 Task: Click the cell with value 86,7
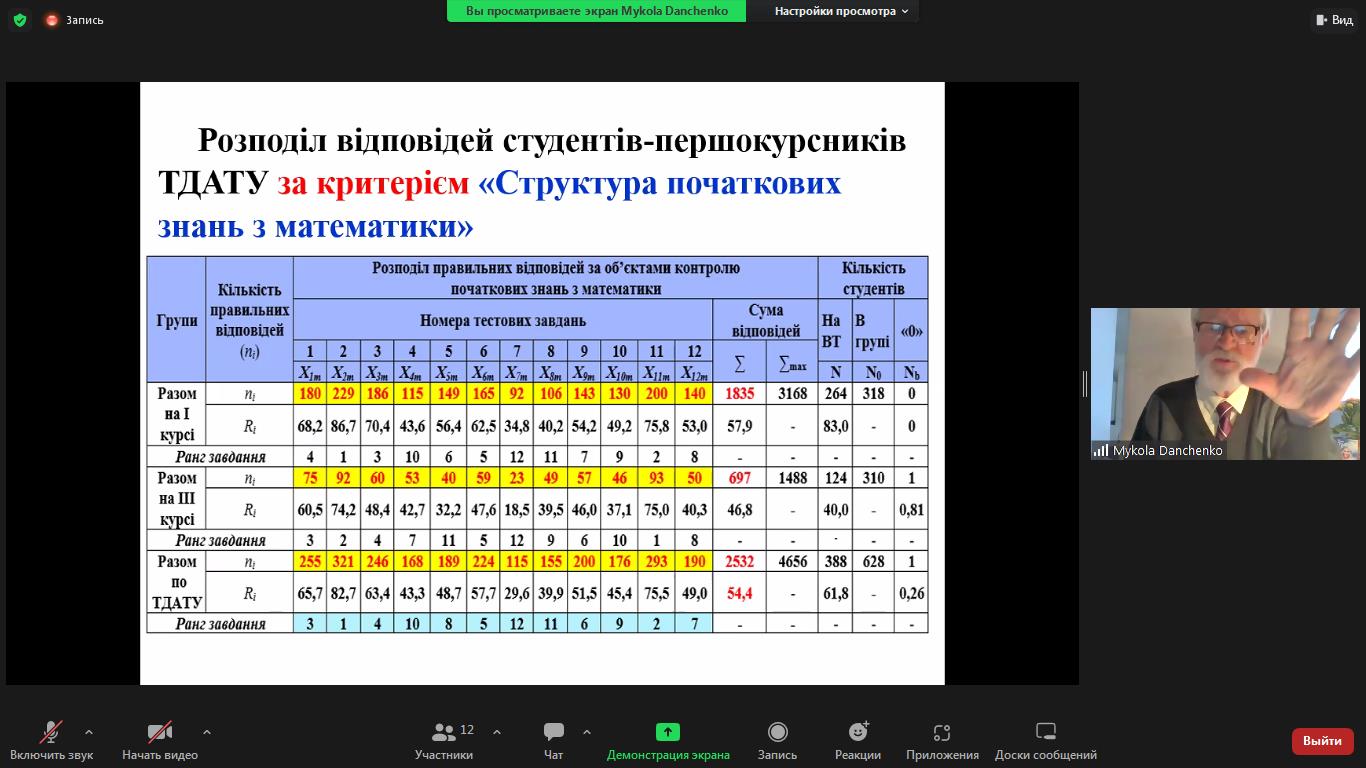343,426
